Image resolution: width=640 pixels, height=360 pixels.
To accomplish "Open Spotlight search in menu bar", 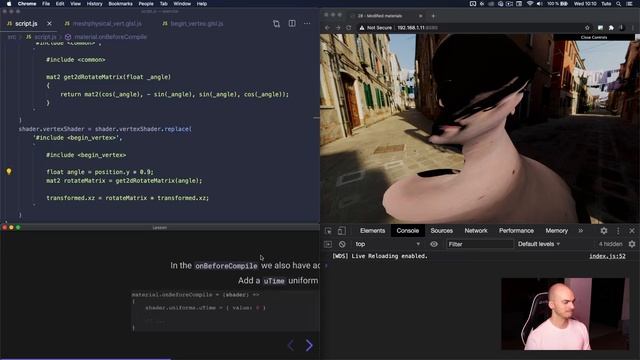I will [618, 4].
